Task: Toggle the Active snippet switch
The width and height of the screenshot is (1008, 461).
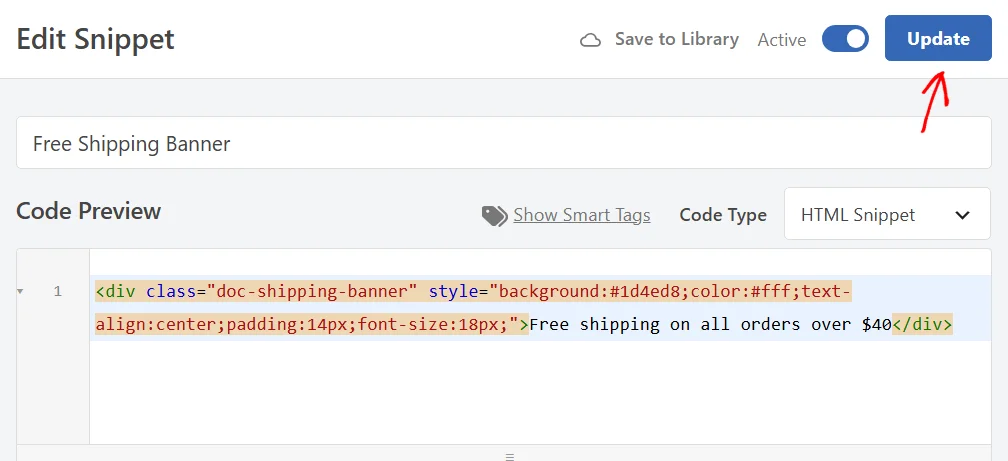Action: [x=845, y=39]
